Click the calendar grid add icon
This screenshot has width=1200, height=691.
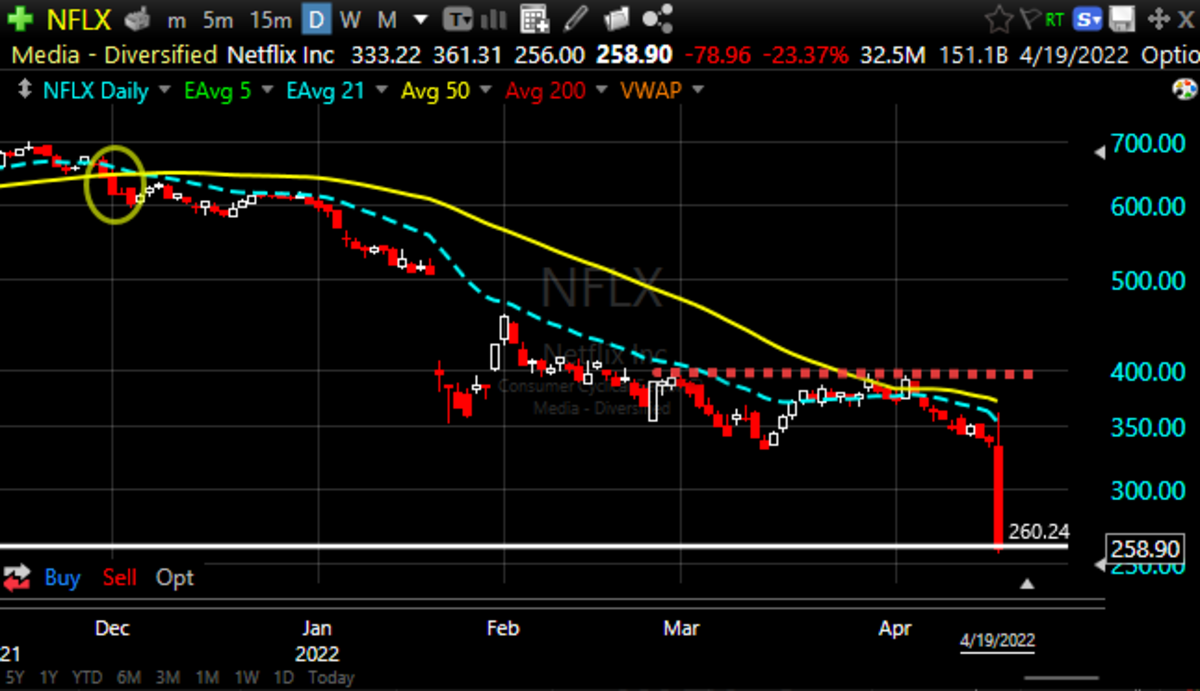[x=536, y=18]
